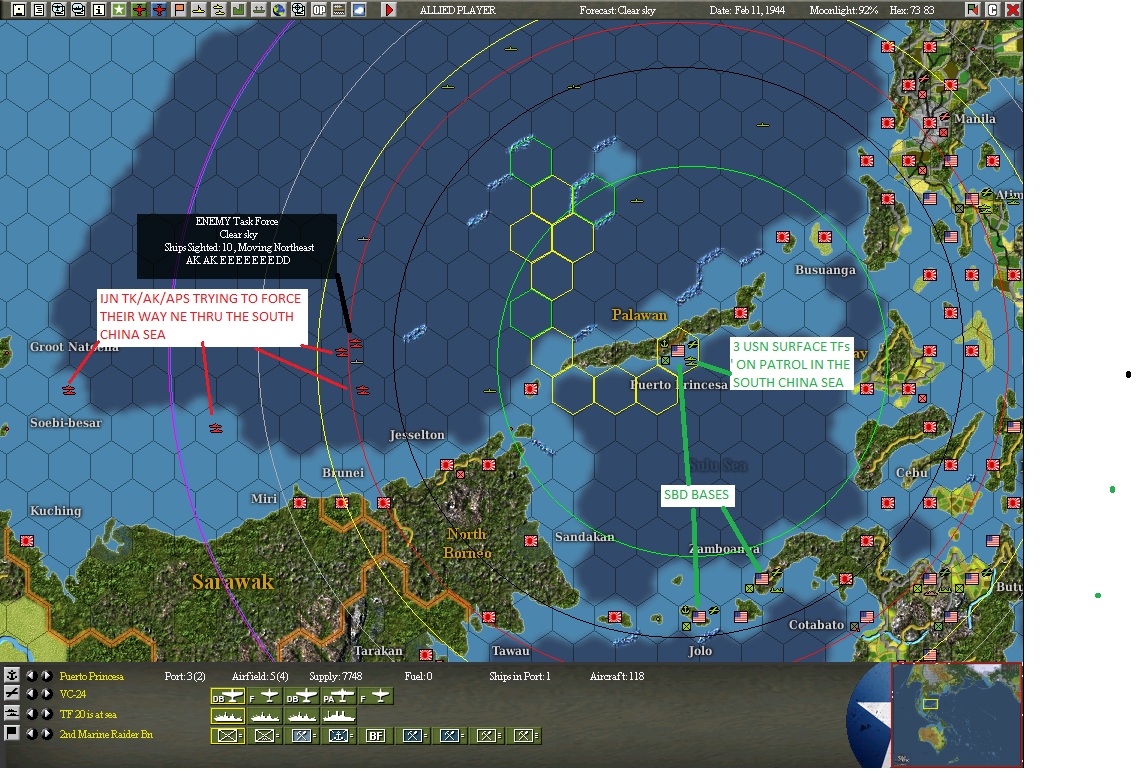Select the PA patrol aircraft button

click(339, 697)
